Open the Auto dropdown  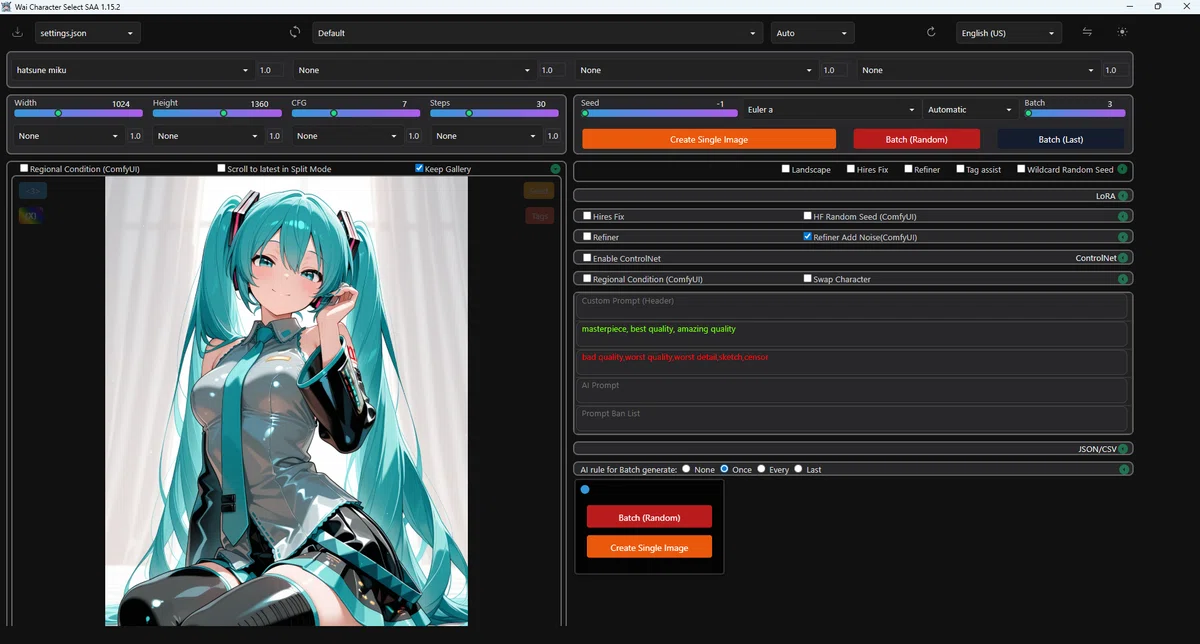pyautogui.click(x=812, y=33)
